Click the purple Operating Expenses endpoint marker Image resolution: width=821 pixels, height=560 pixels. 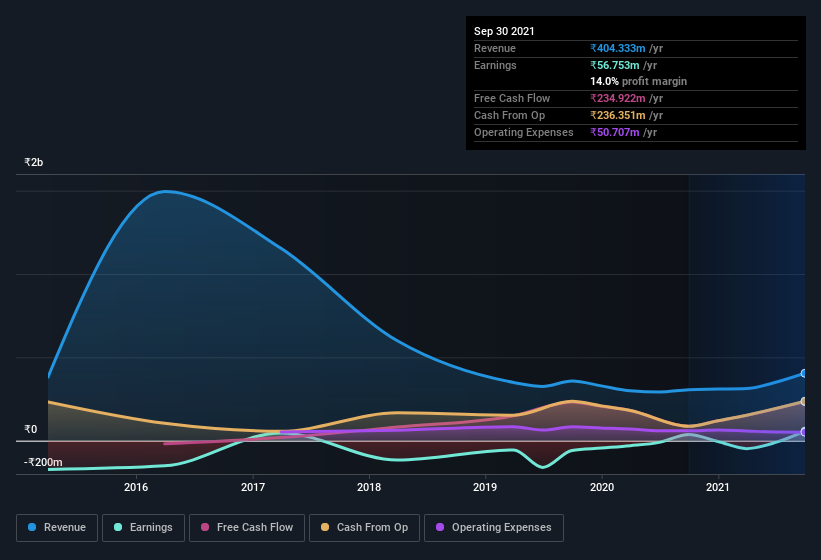804,432
